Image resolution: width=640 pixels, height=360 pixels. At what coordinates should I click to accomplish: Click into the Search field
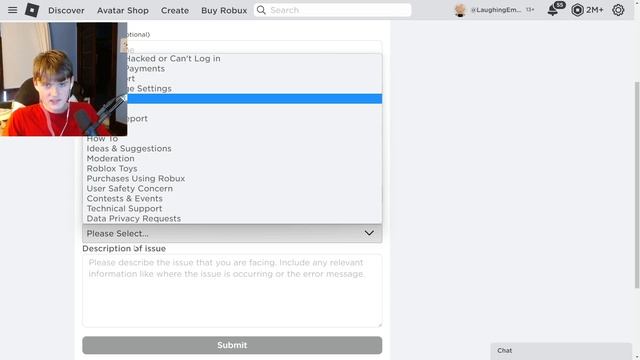(332, 10)
